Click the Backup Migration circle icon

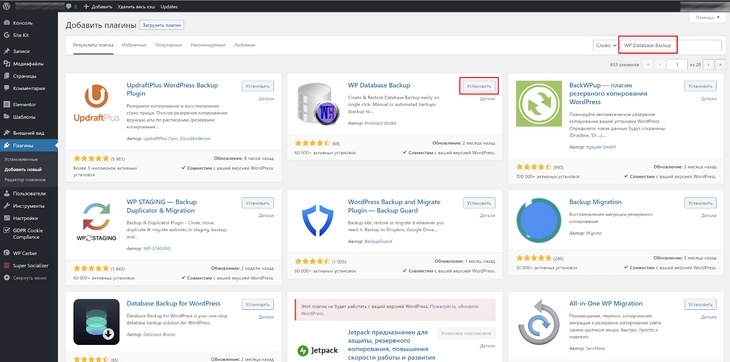click(x=539, y=221)
